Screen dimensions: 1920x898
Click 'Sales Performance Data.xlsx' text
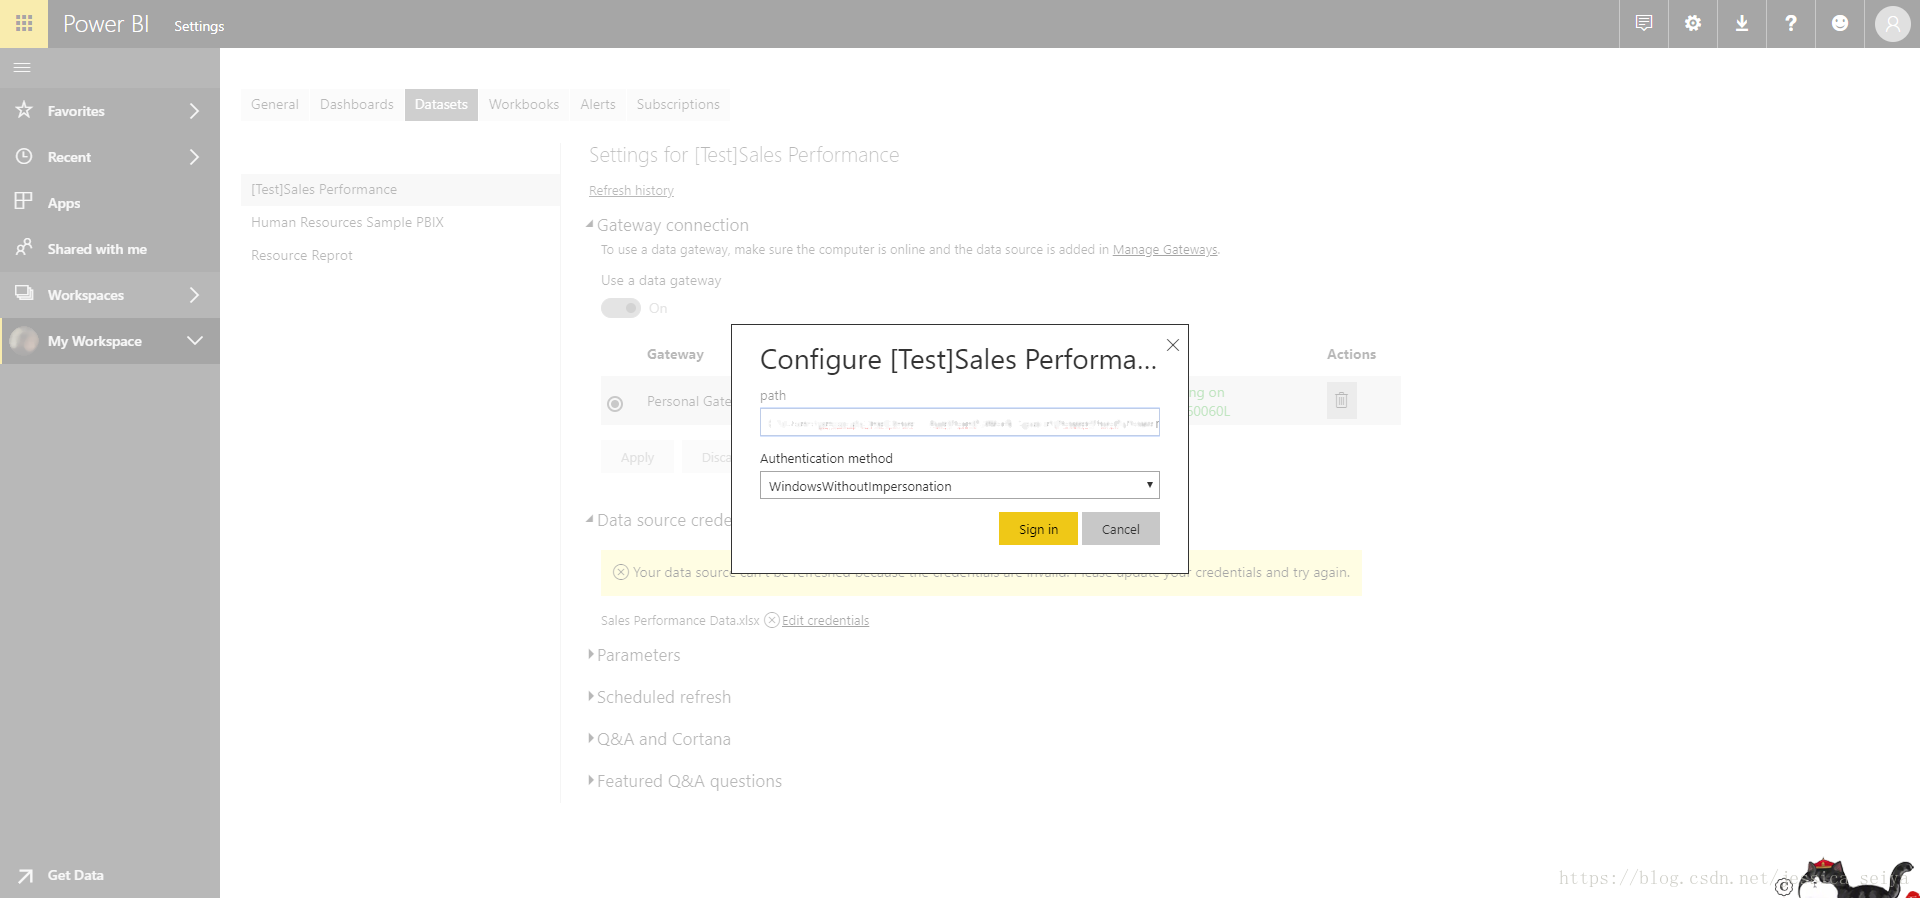click(x=680, y=620)
